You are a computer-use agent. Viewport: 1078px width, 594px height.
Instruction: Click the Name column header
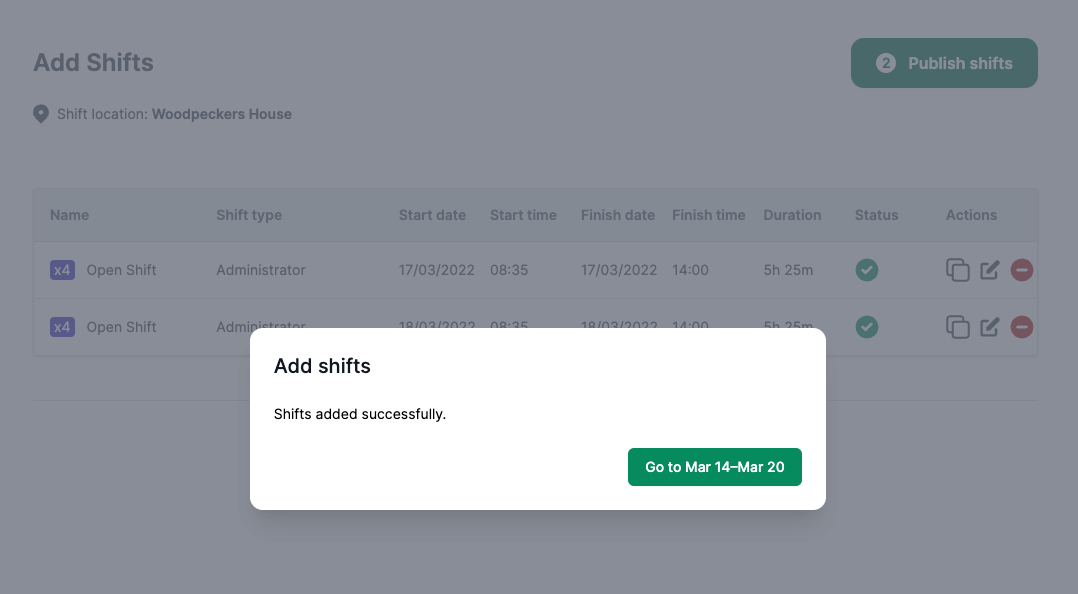[x=70, y=215]
